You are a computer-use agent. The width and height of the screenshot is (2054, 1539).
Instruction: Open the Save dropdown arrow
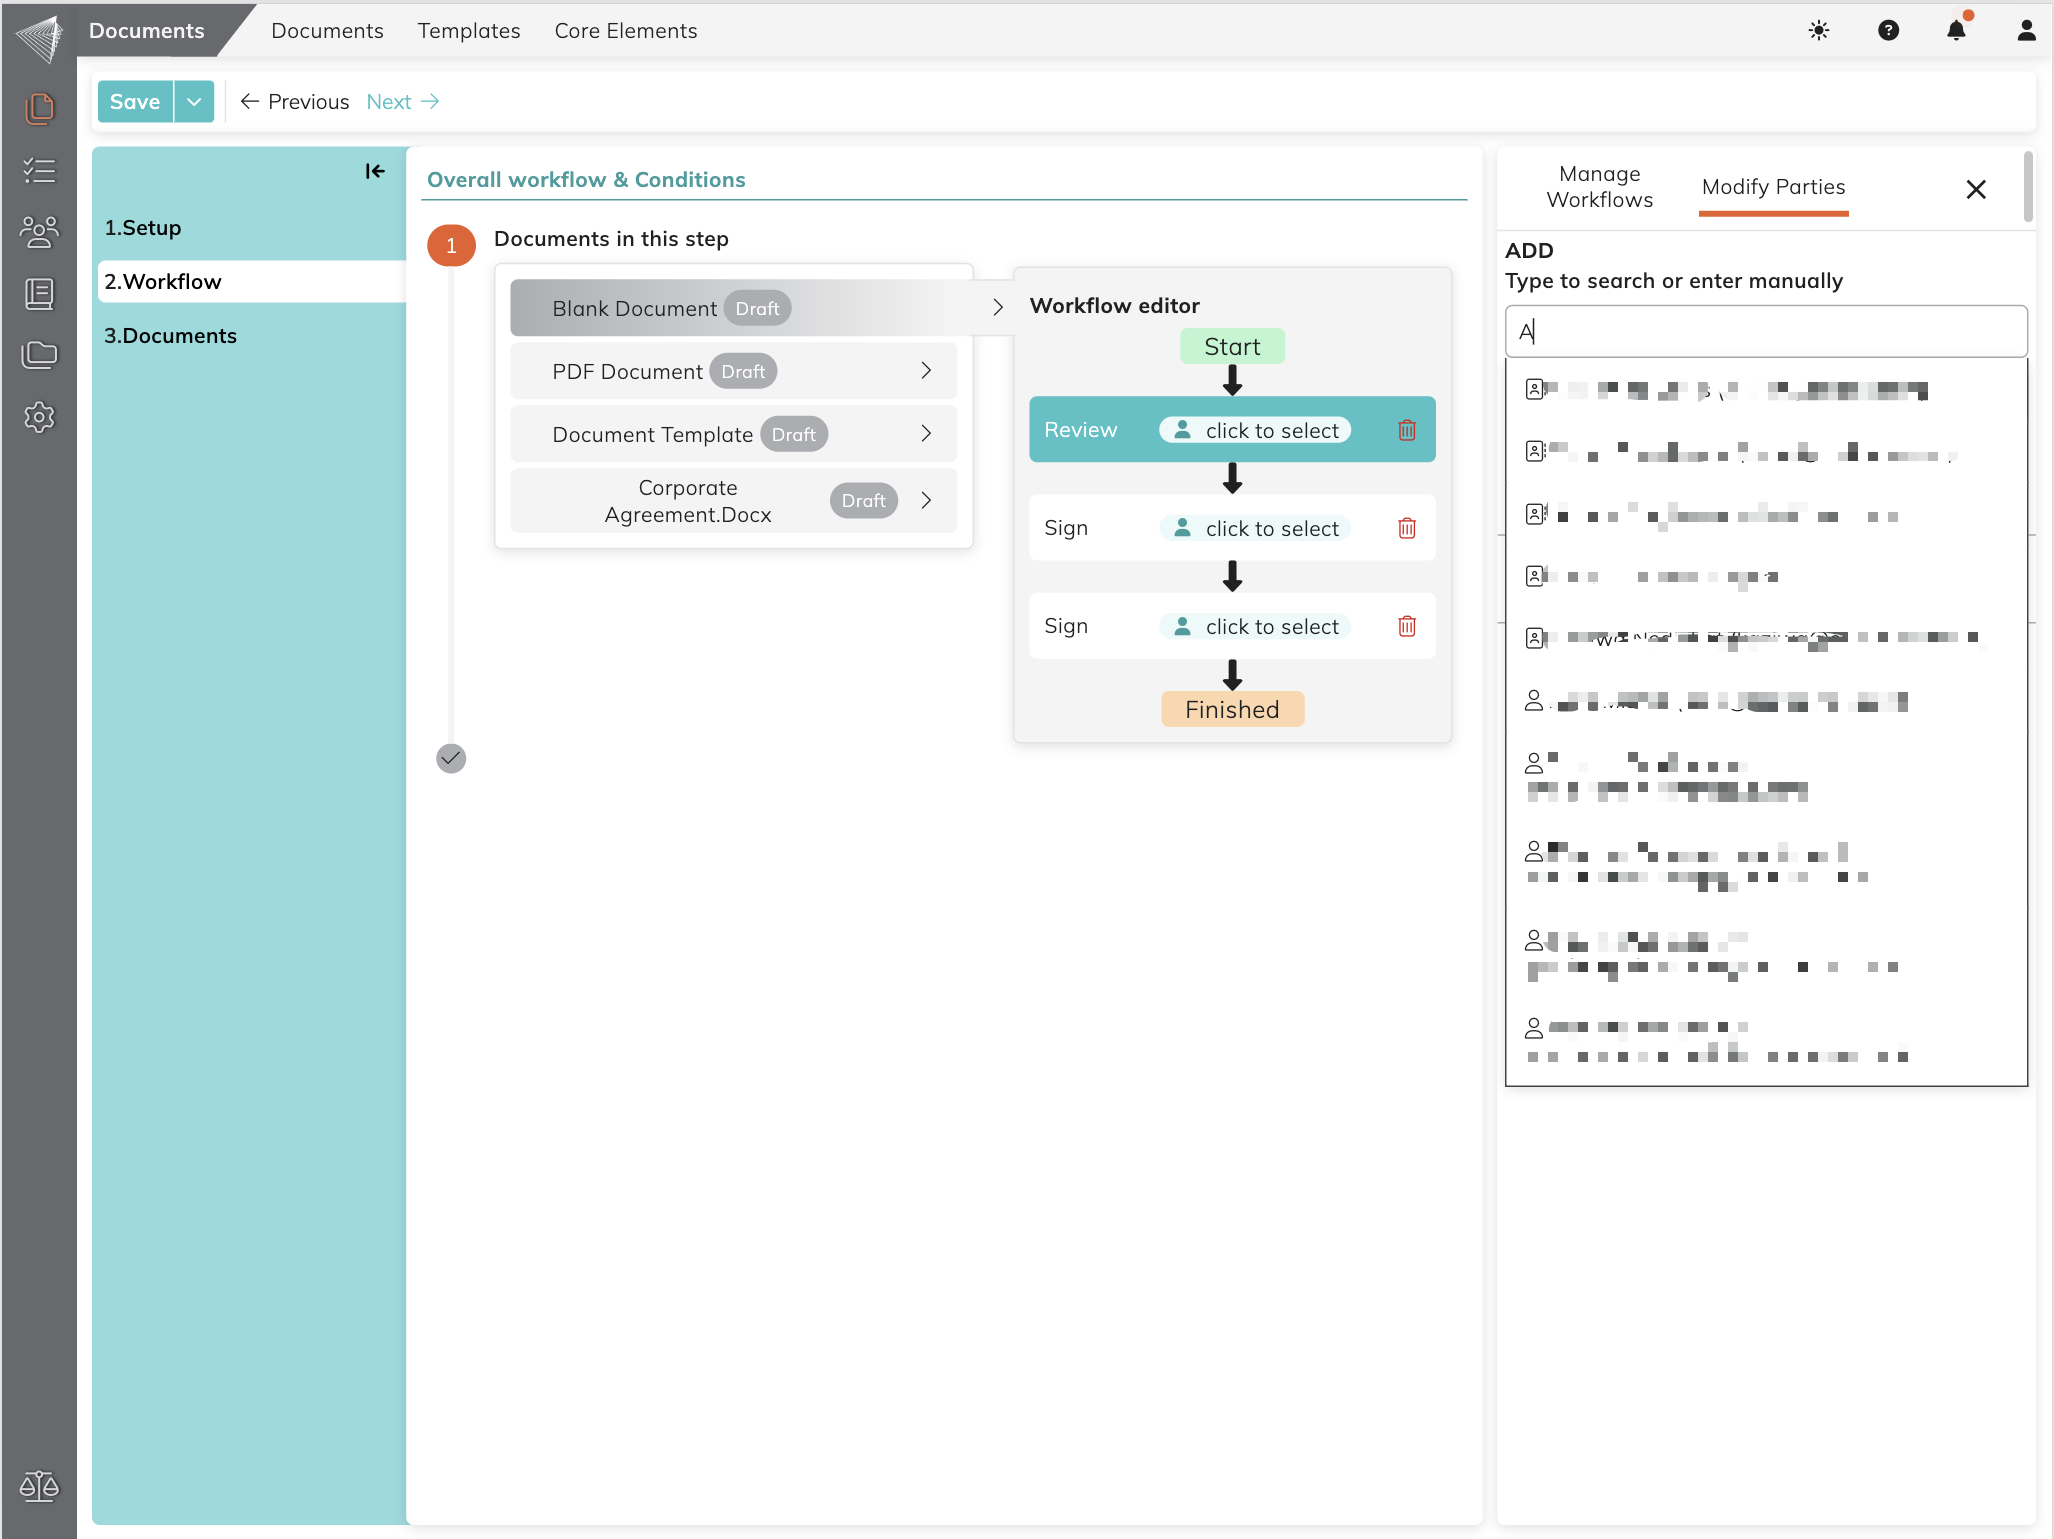[194, 102]
